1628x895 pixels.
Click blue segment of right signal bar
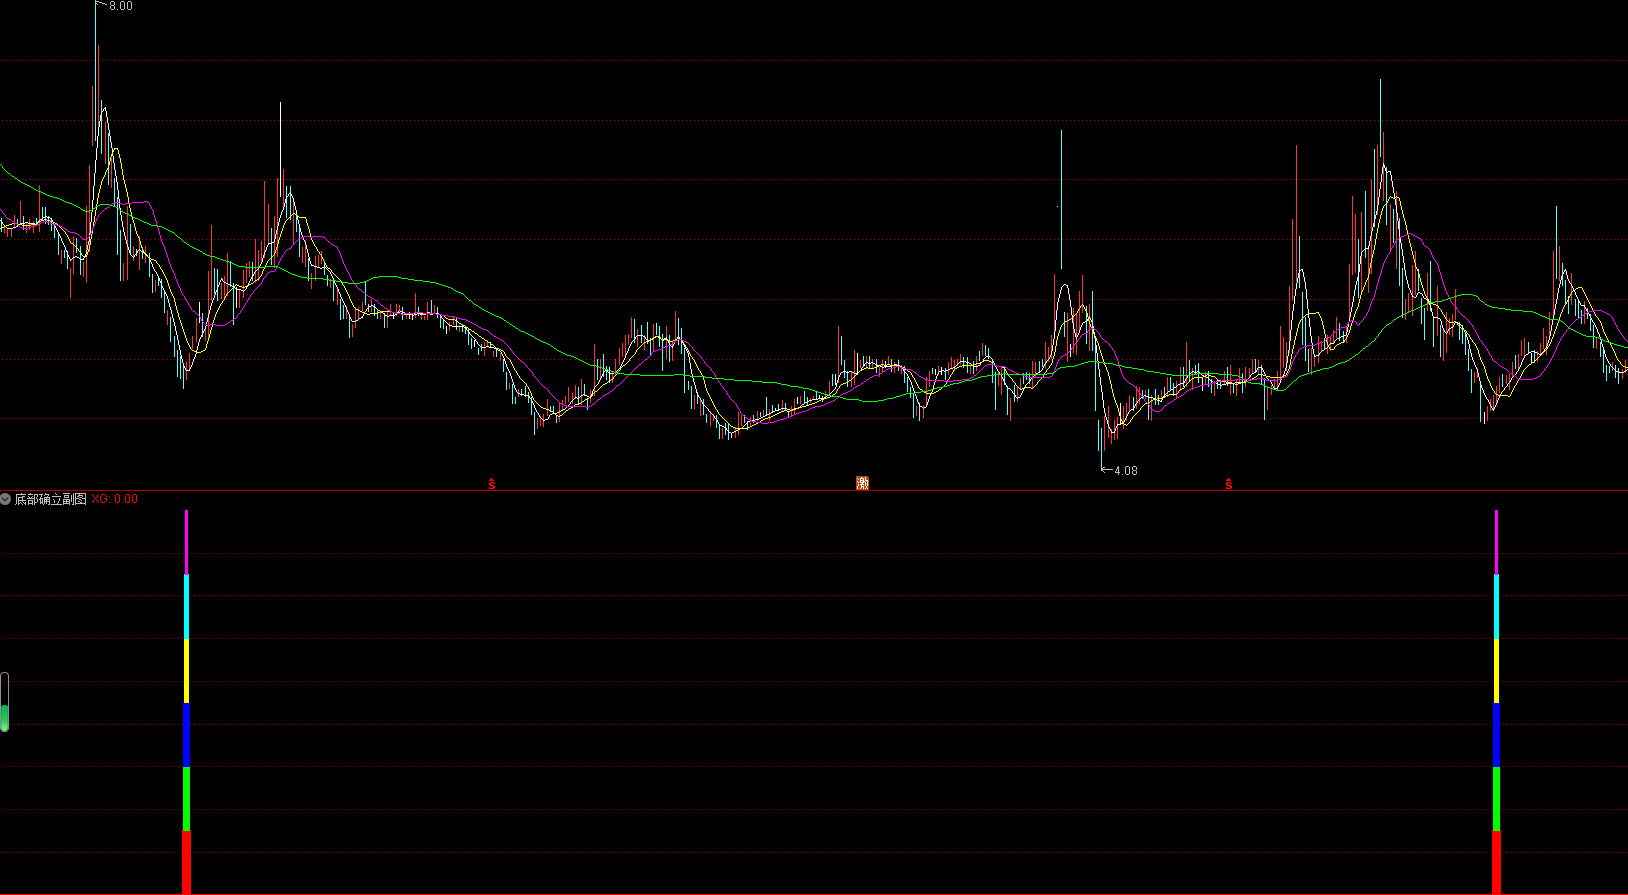pyautogui.click(x=1496, y=735)
